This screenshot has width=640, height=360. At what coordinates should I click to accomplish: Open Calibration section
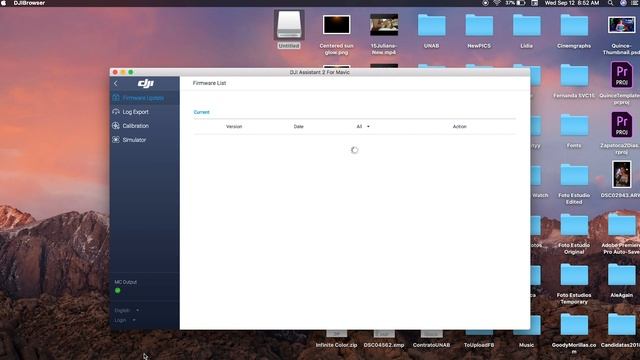tap(144, 126)
